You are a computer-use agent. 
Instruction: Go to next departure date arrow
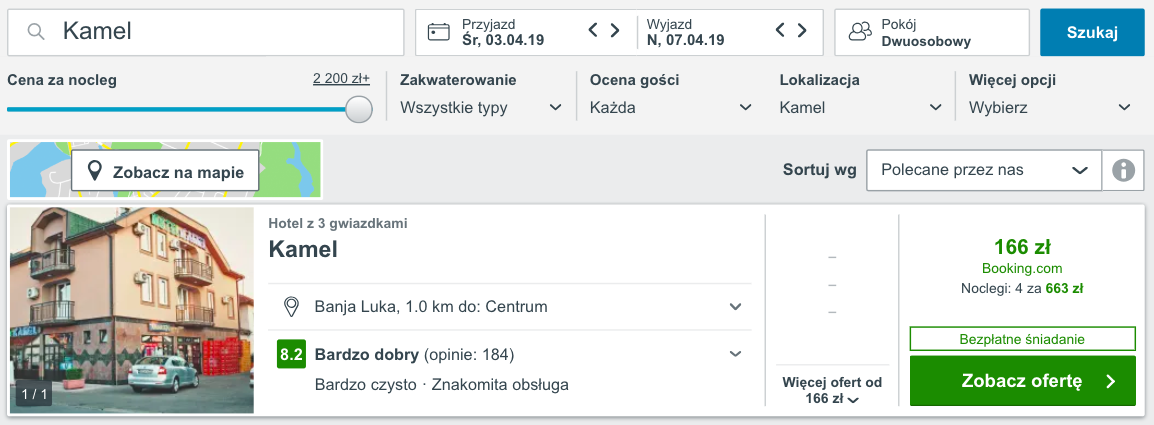point(802,31)
